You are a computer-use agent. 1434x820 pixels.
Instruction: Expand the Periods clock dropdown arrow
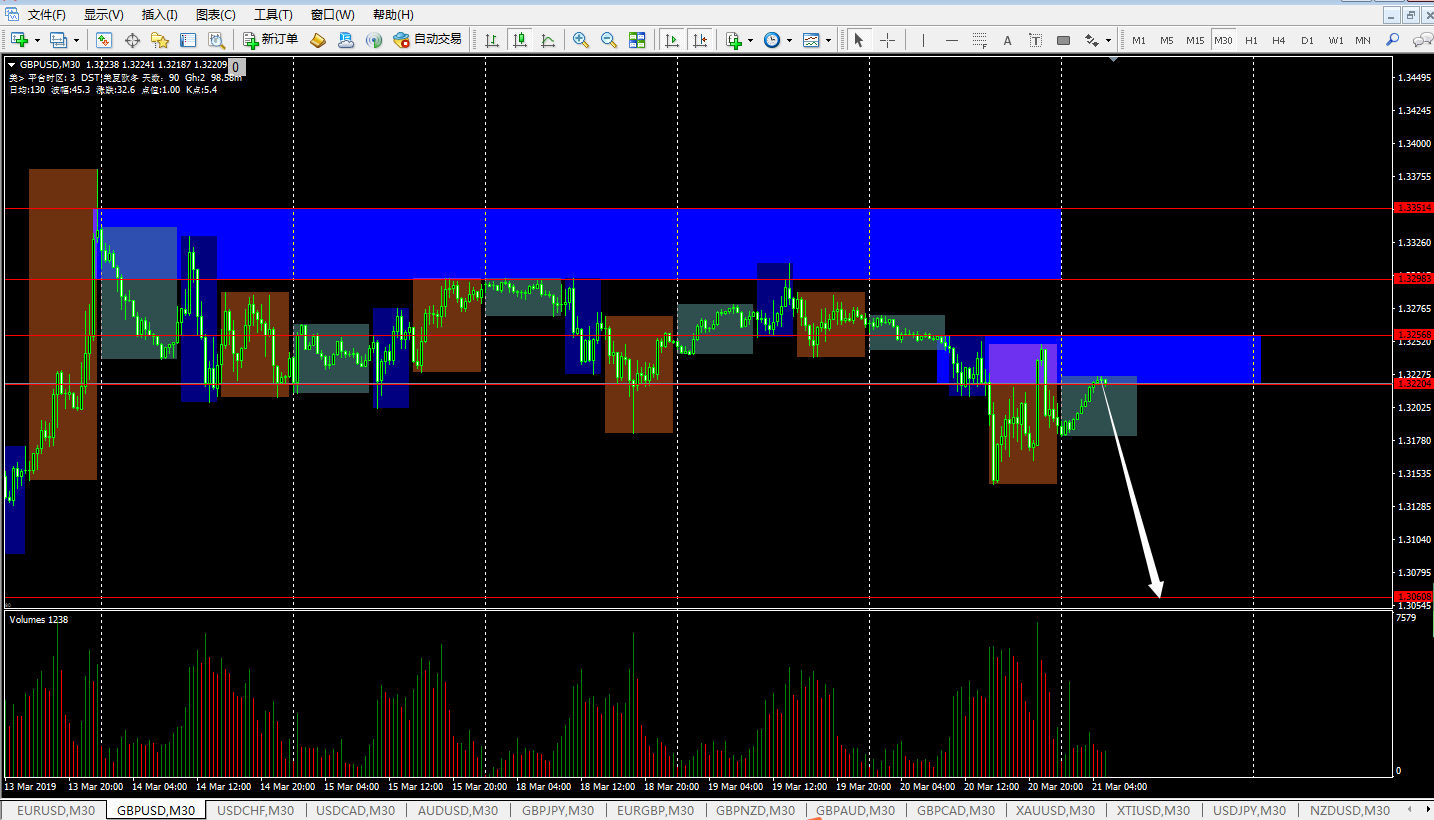[x=789, y=40]
